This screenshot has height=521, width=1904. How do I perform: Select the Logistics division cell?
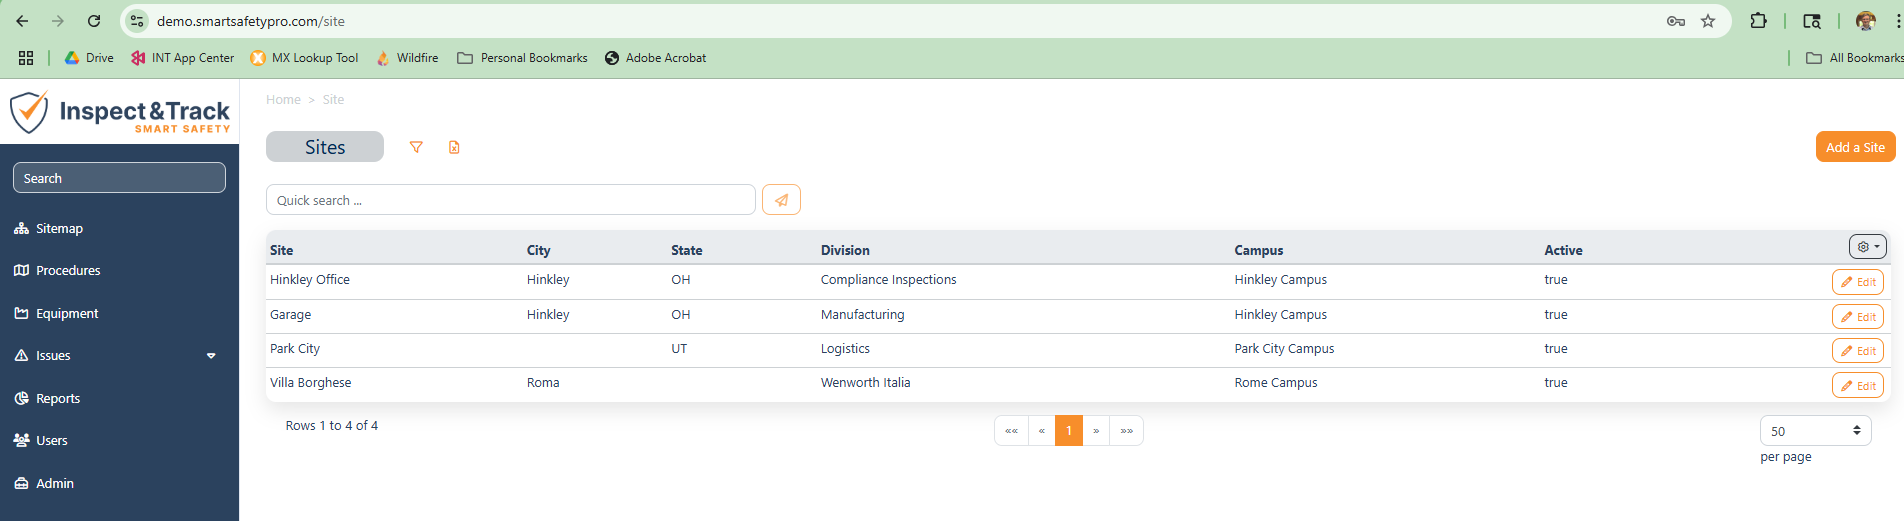(x=845, y=349)
